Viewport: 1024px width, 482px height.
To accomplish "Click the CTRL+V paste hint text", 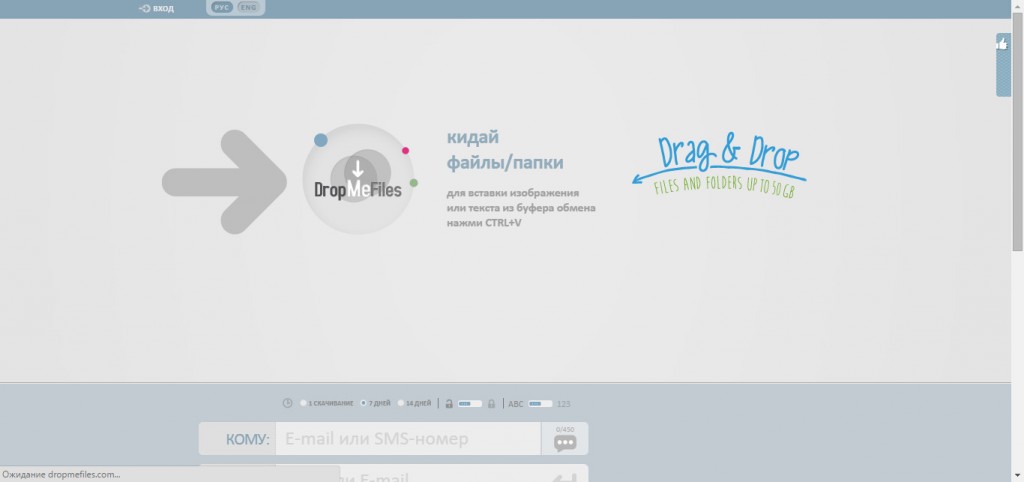I will pos(521,208).
